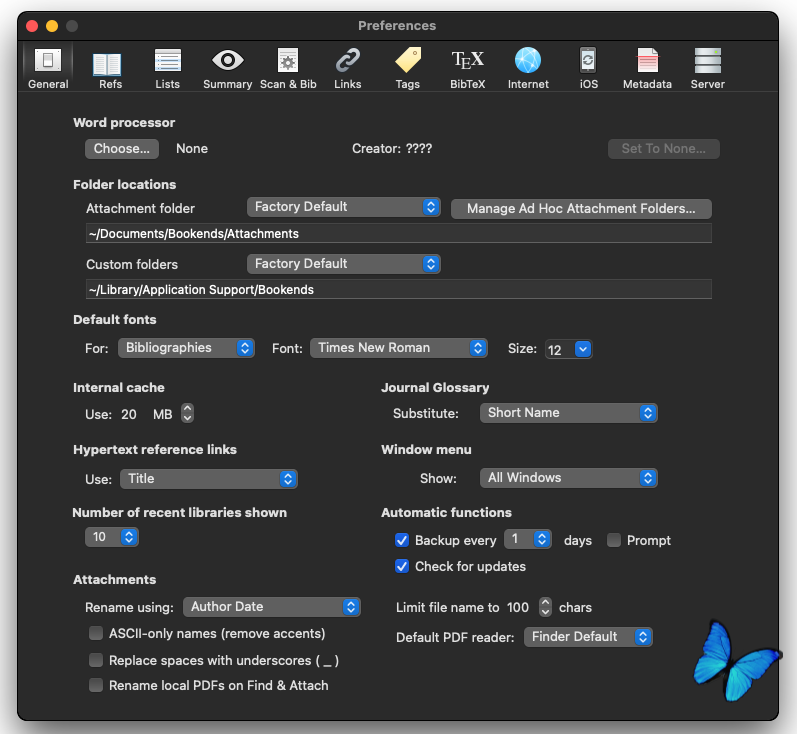Adjust the Internal cache MB stepper

[187, 413]
